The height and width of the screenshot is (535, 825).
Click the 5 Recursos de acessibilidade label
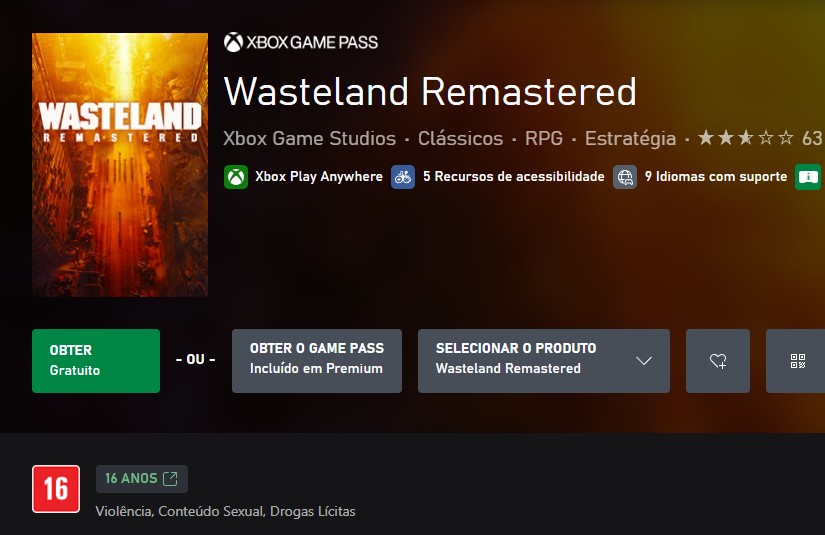pos(513,177)
